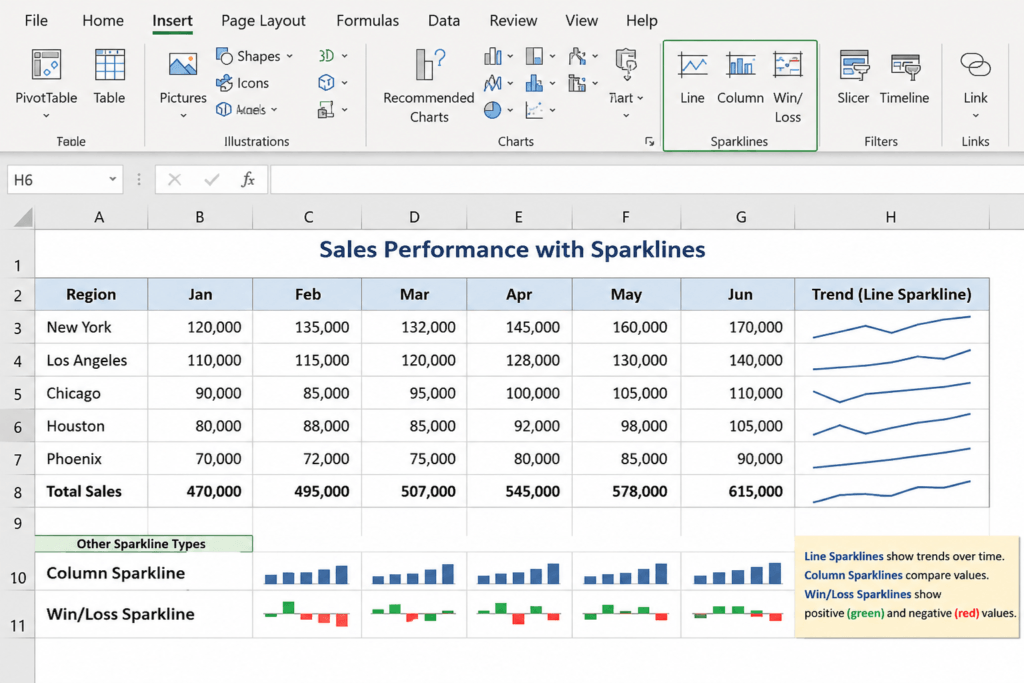Insert a Win/Loss sparkline
The image size is (1024, 683).
tap(788, 65)
